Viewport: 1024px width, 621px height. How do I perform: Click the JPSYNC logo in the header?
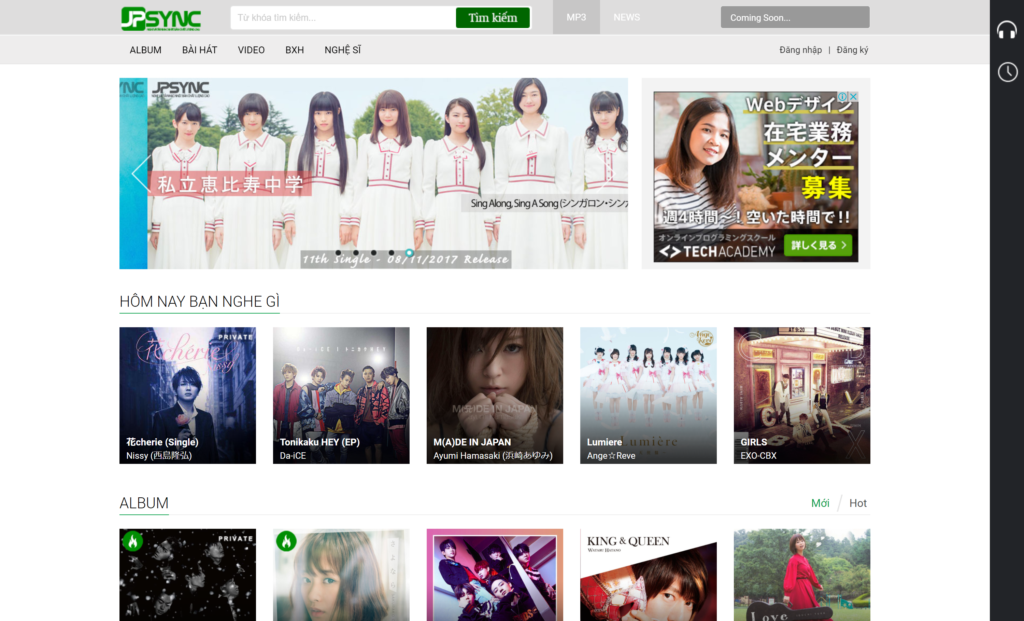pyautogui.click(x=161, y=18)
